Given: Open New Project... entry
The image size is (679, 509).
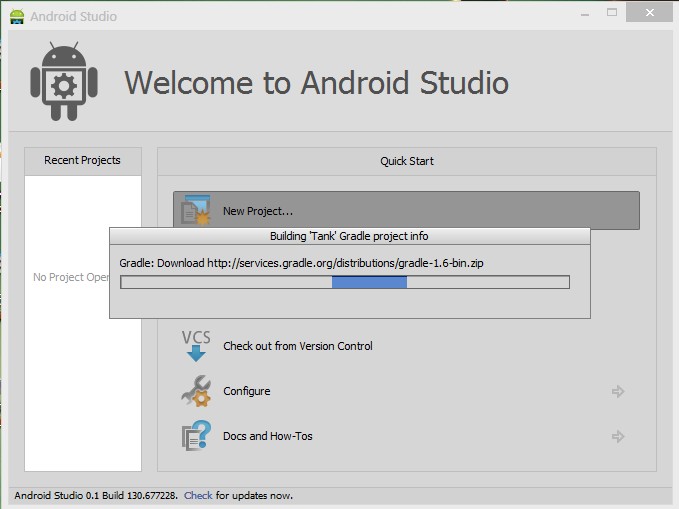Looking at the screenshot, I should pyautogui.click(x=406, y=211).
